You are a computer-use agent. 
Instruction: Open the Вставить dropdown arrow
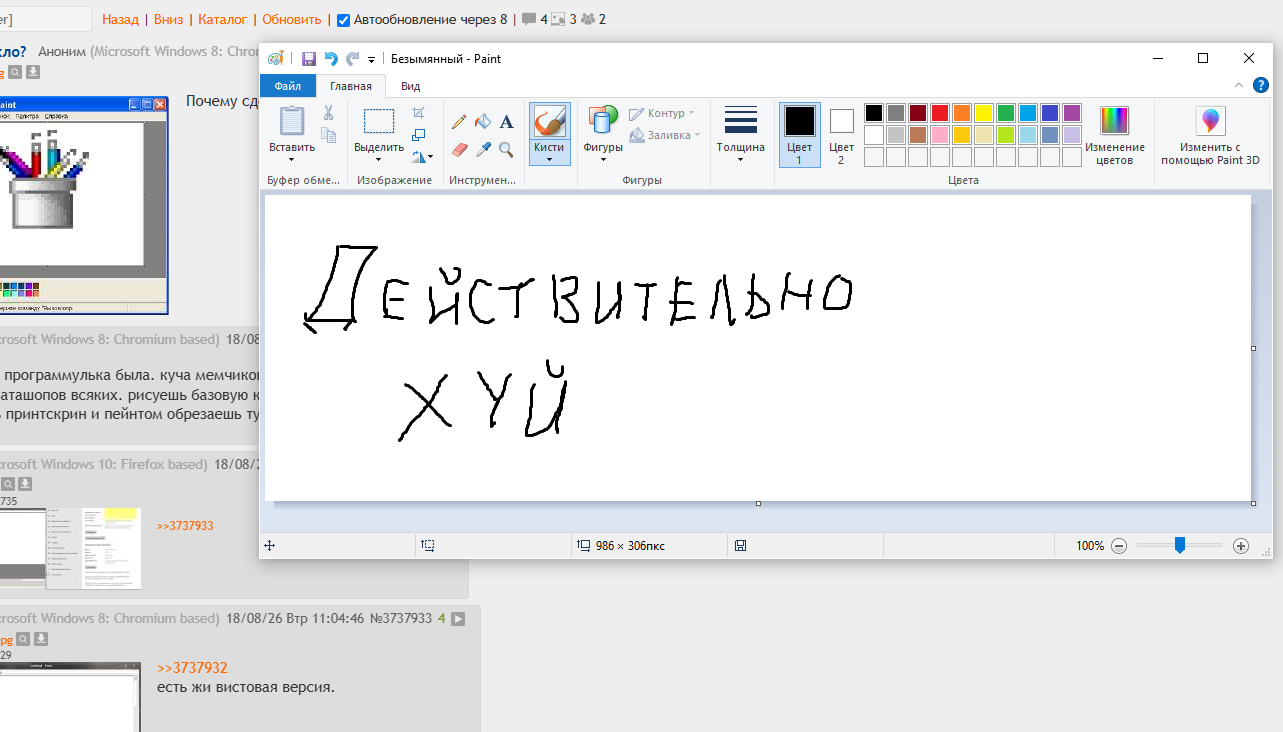click(292, 159)
